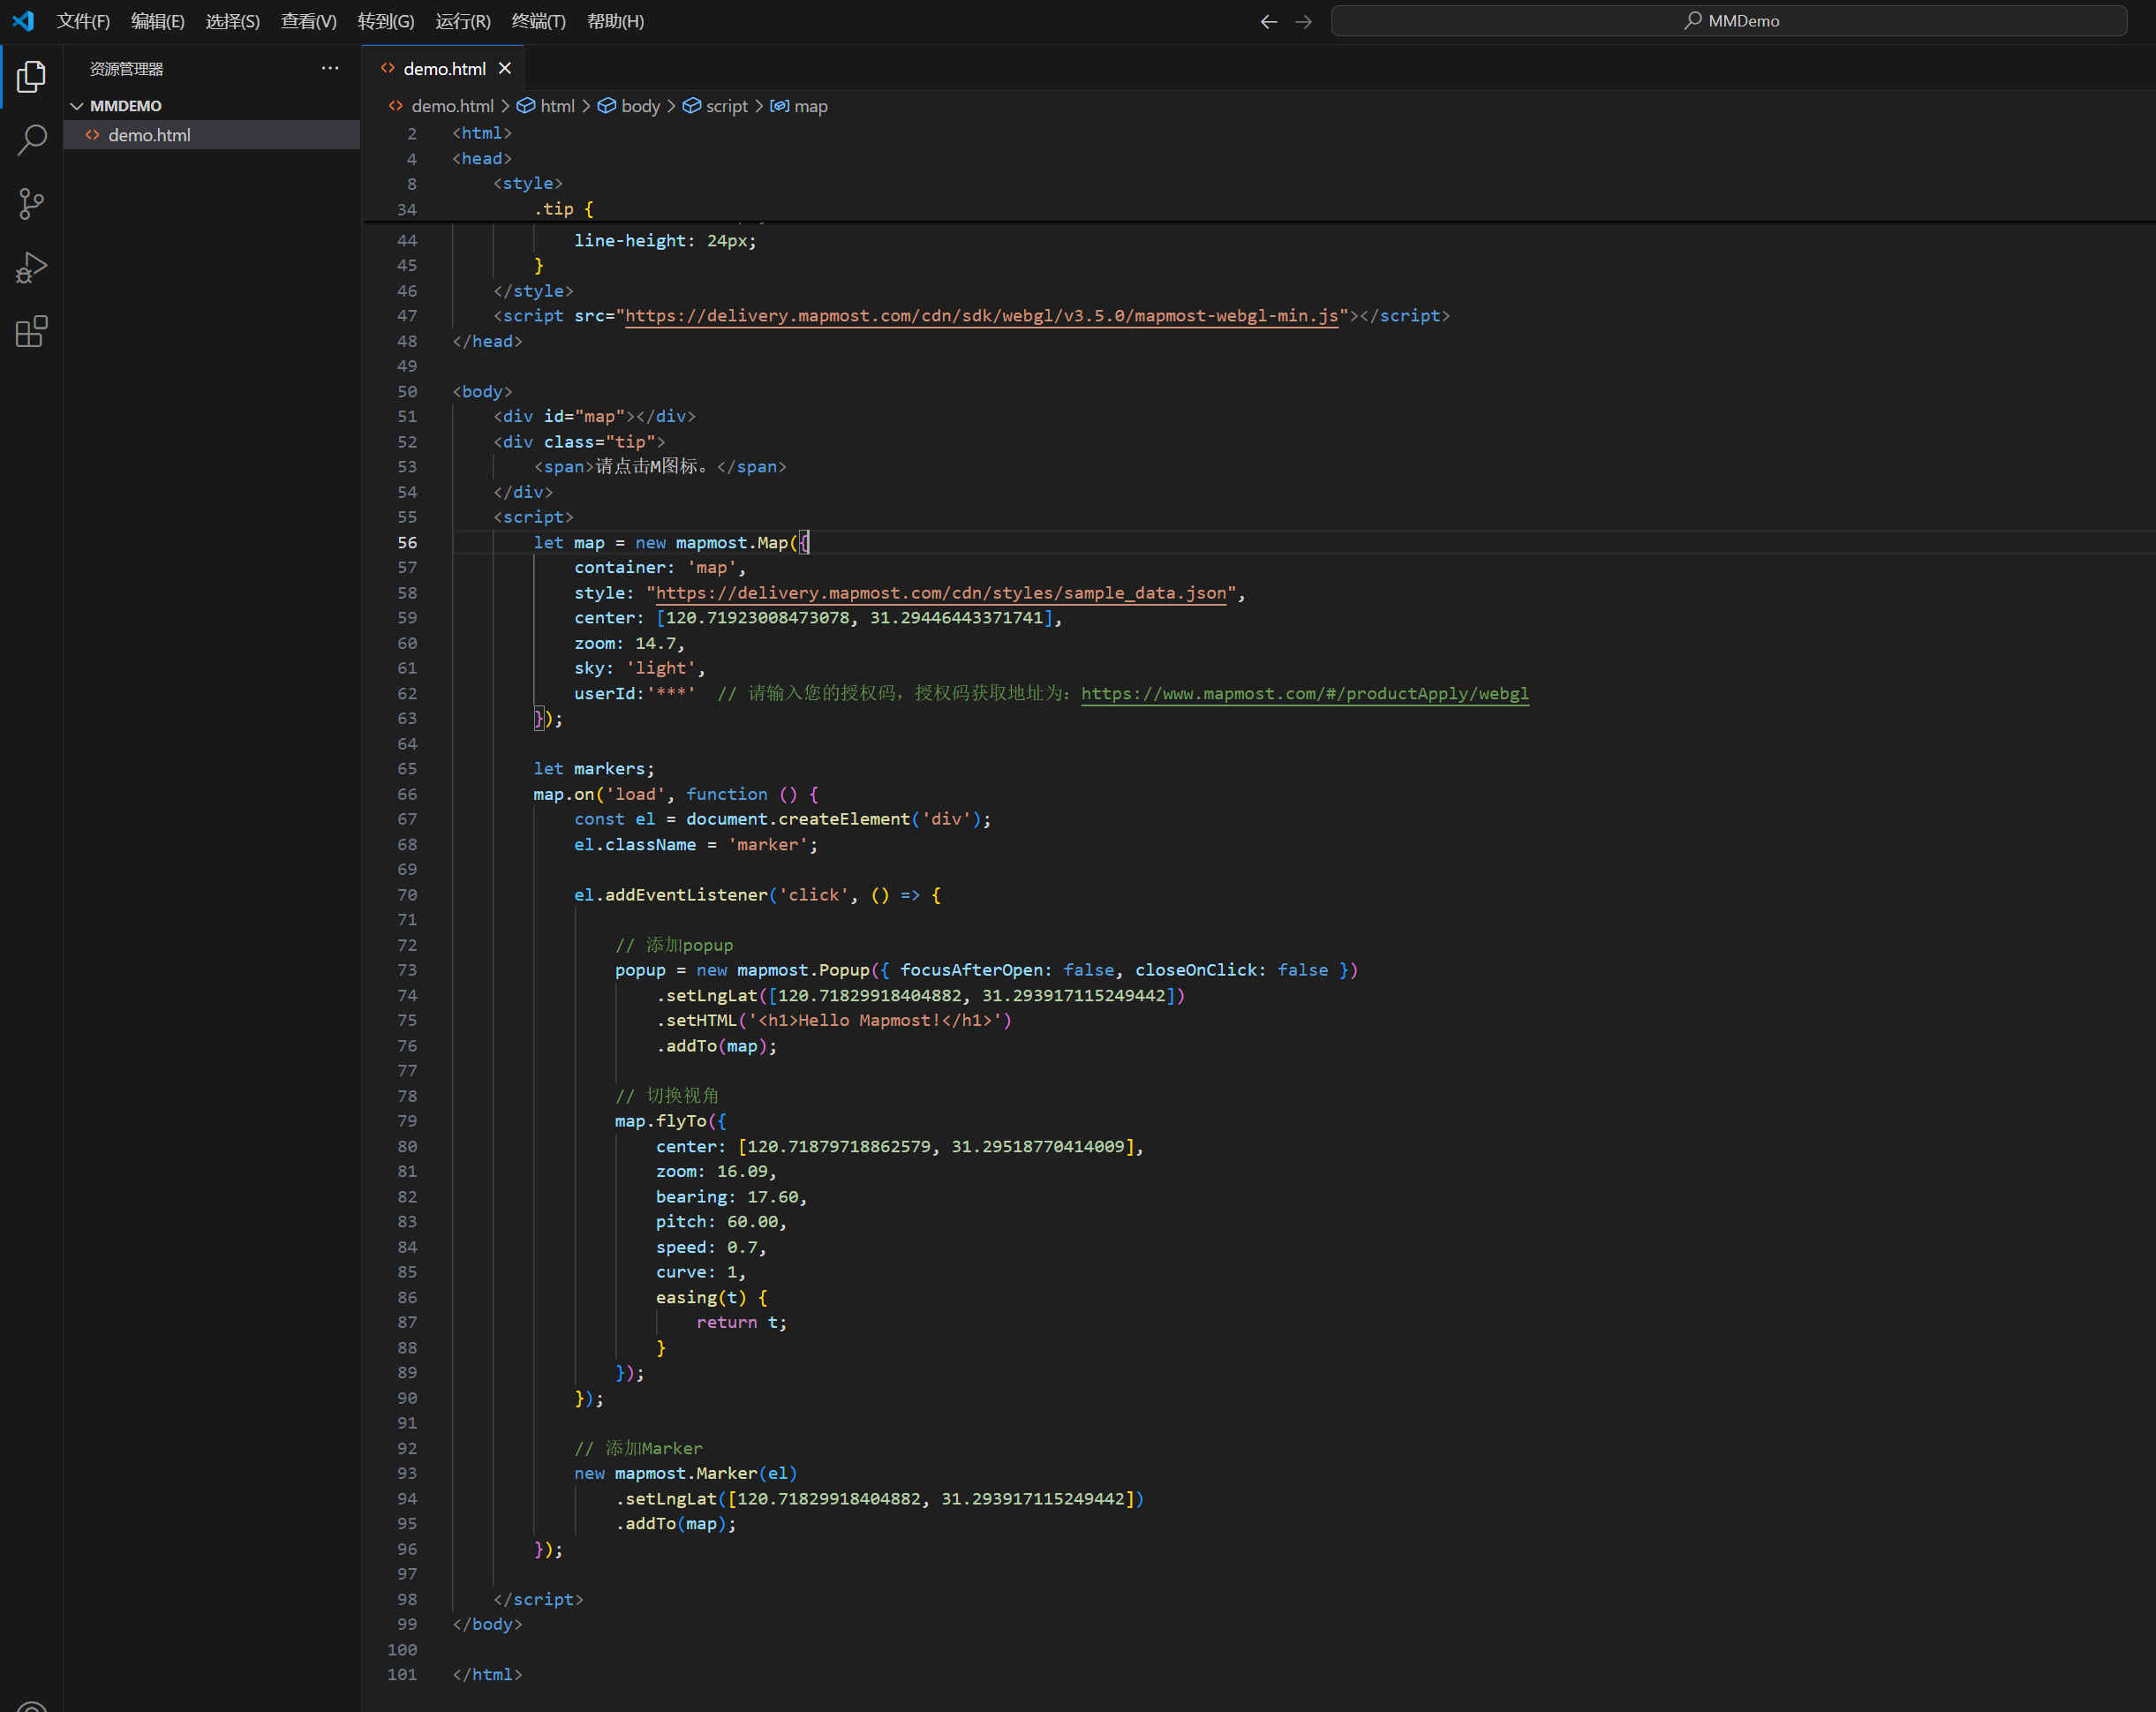
Task: Click 资源管理器 panel title
Action: coord(126,69)
